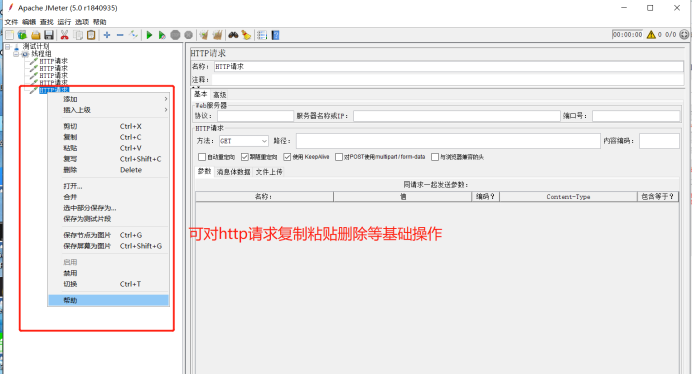This screenshot has width=692, height=374.
Task: Tick the 与浏览器兼容的头 checkbox
Action: (x=435, y=157)
